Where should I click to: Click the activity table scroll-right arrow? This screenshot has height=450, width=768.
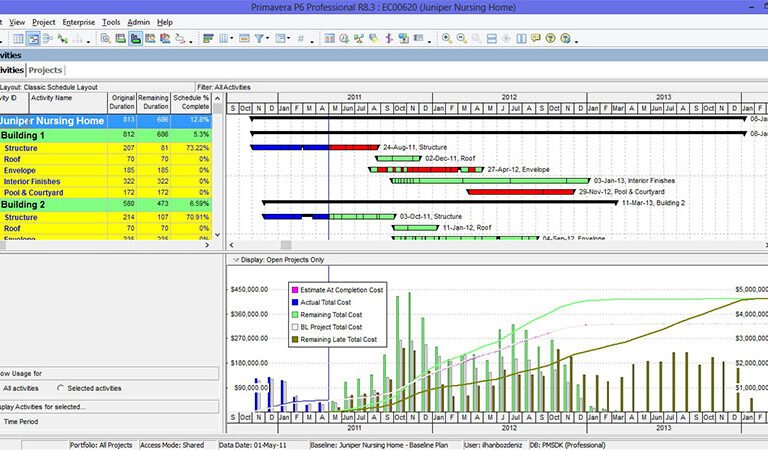tap(207, 244)
